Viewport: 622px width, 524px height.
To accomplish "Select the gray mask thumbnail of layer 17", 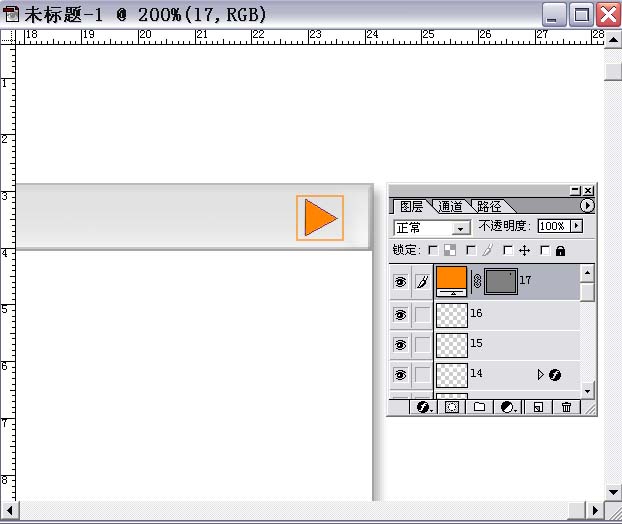I will point(501,281).
